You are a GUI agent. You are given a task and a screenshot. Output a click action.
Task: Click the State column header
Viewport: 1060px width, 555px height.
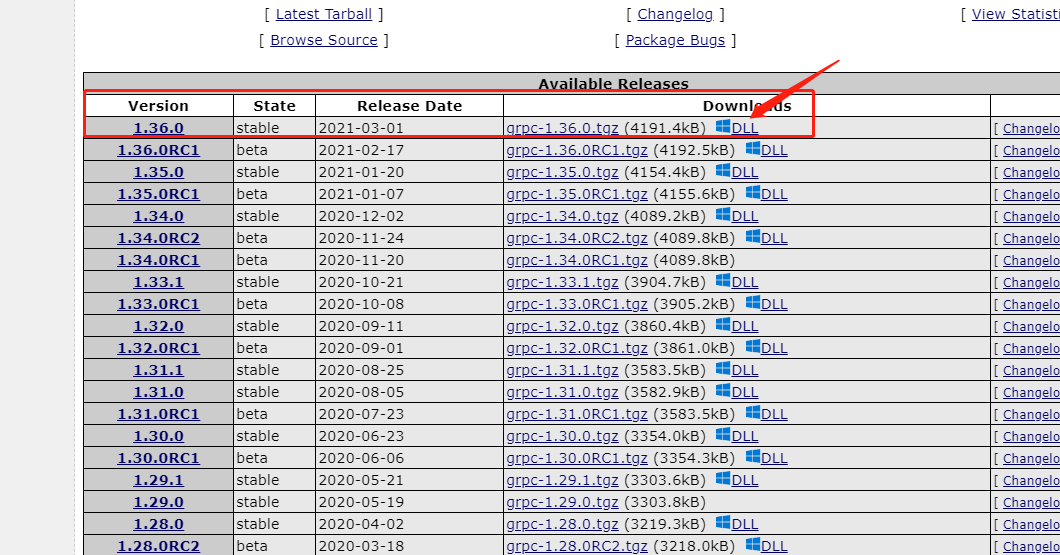coord(274,106)
